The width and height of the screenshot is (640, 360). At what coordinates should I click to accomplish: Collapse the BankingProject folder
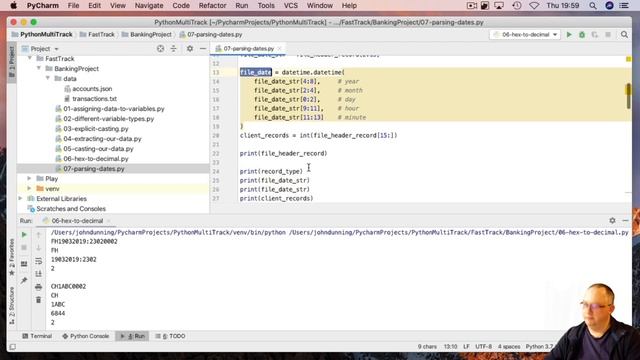coord(39,69)
